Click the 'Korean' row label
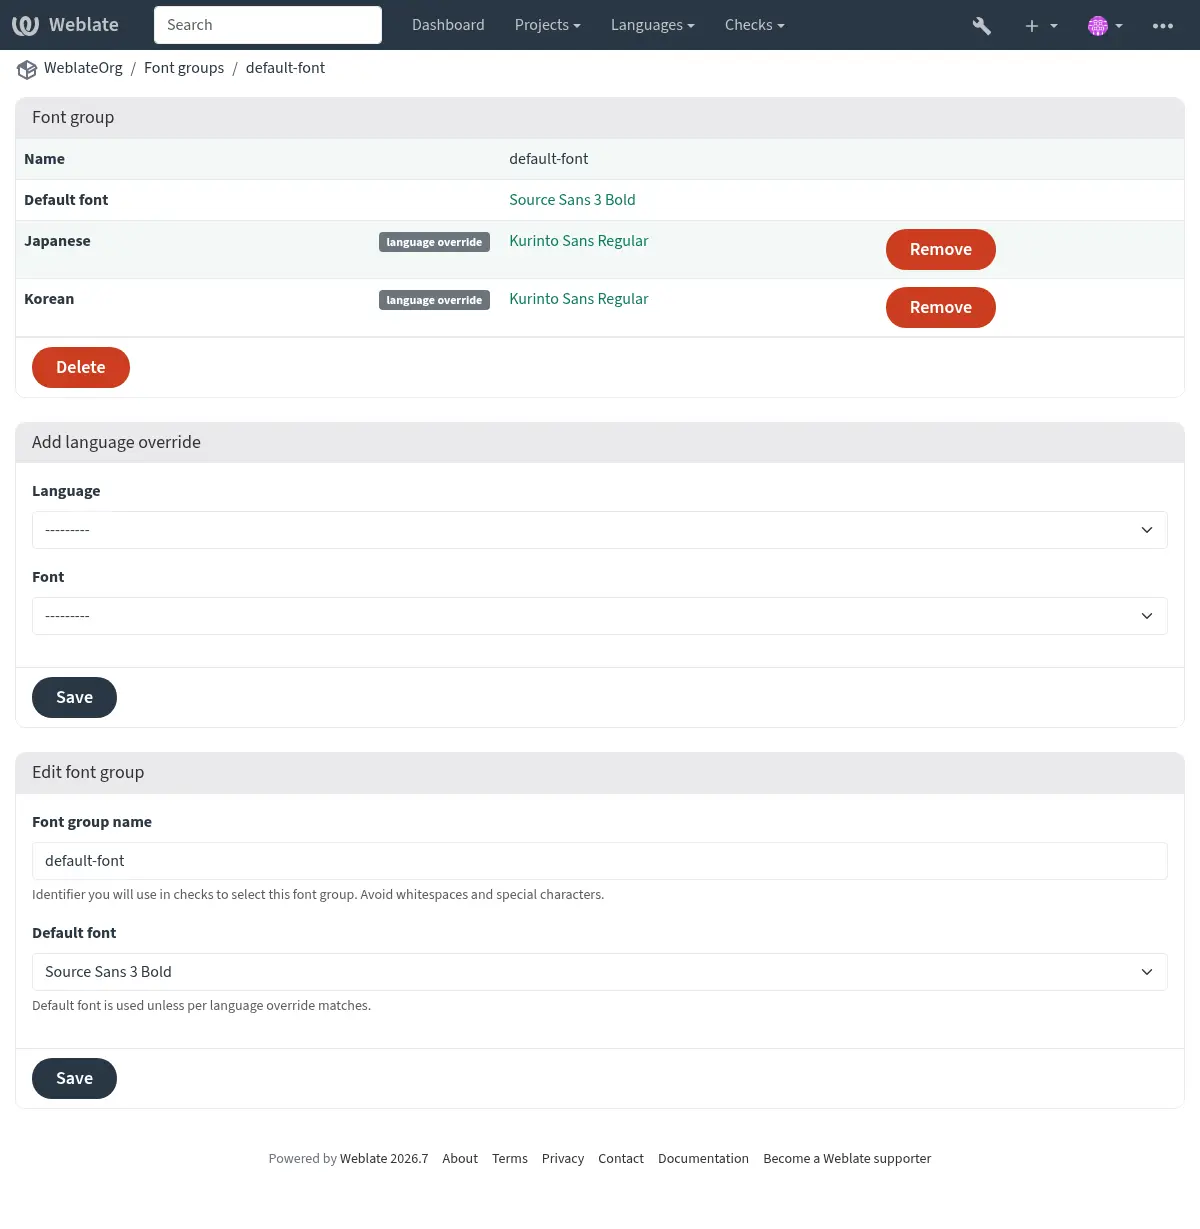 coord(49,299)
